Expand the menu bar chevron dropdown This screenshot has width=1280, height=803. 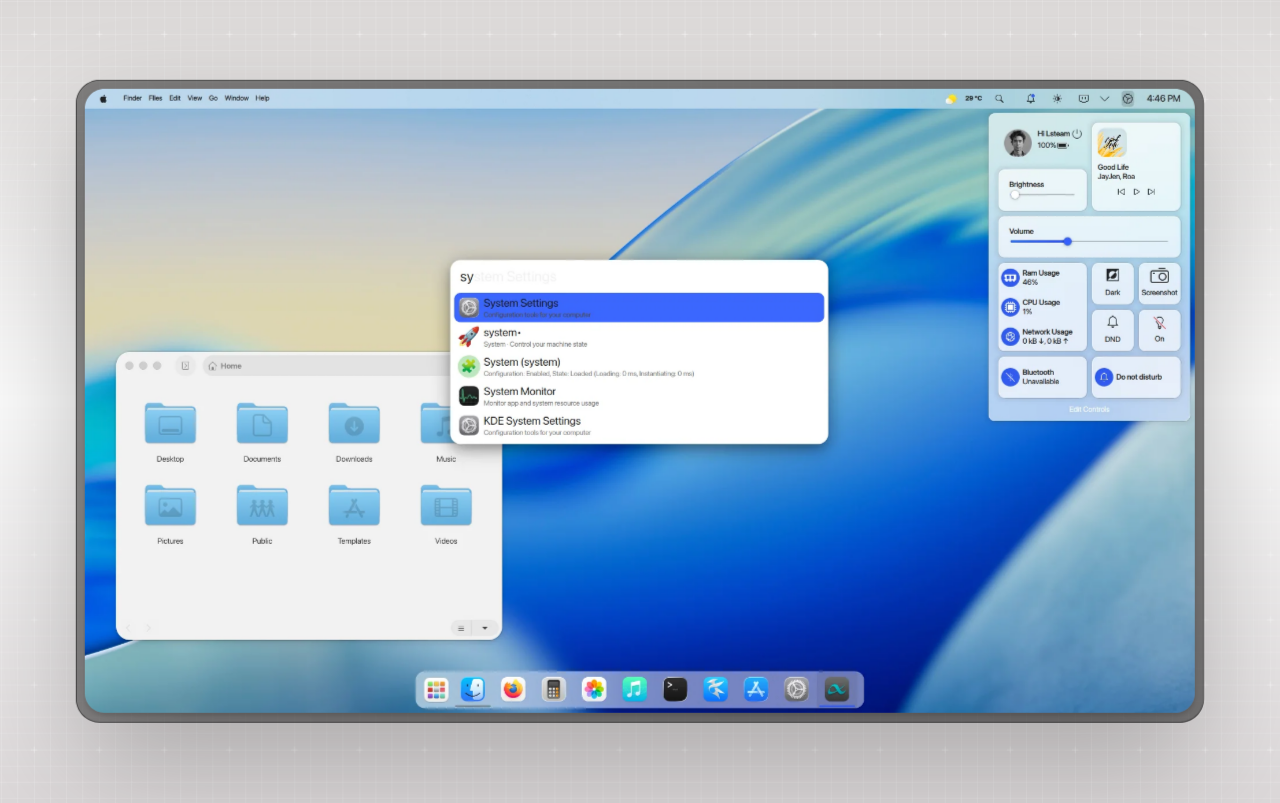click(1104, 98)
